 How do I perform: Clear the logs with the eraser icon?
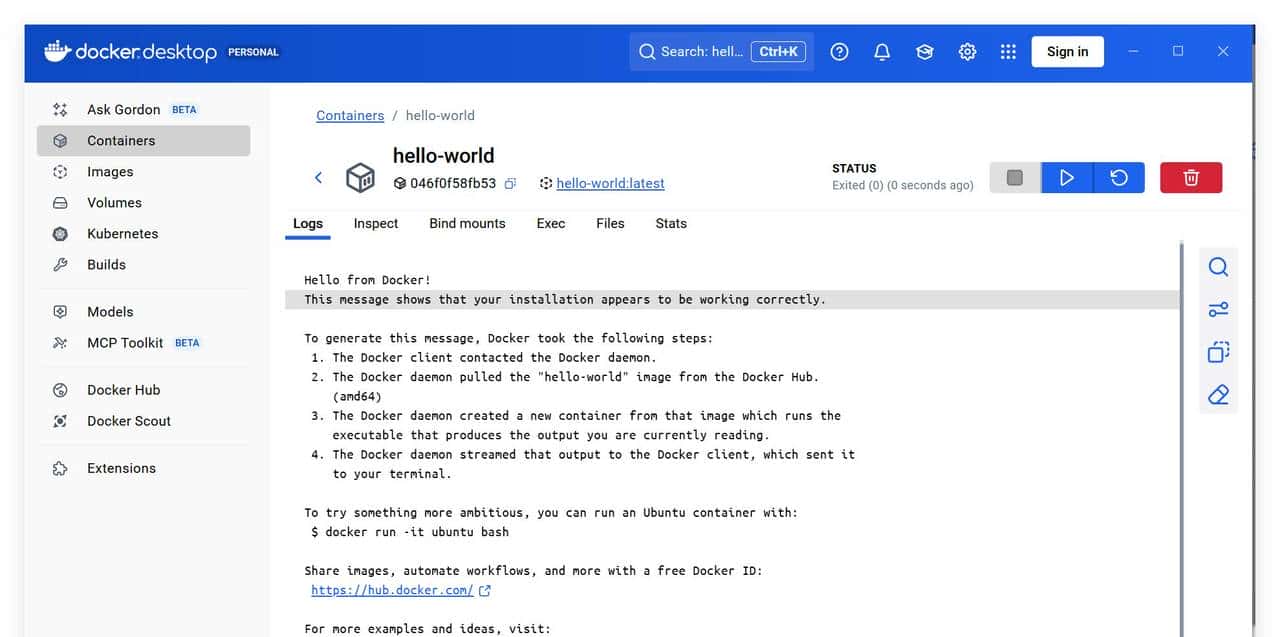click(x=1218, y=394)
